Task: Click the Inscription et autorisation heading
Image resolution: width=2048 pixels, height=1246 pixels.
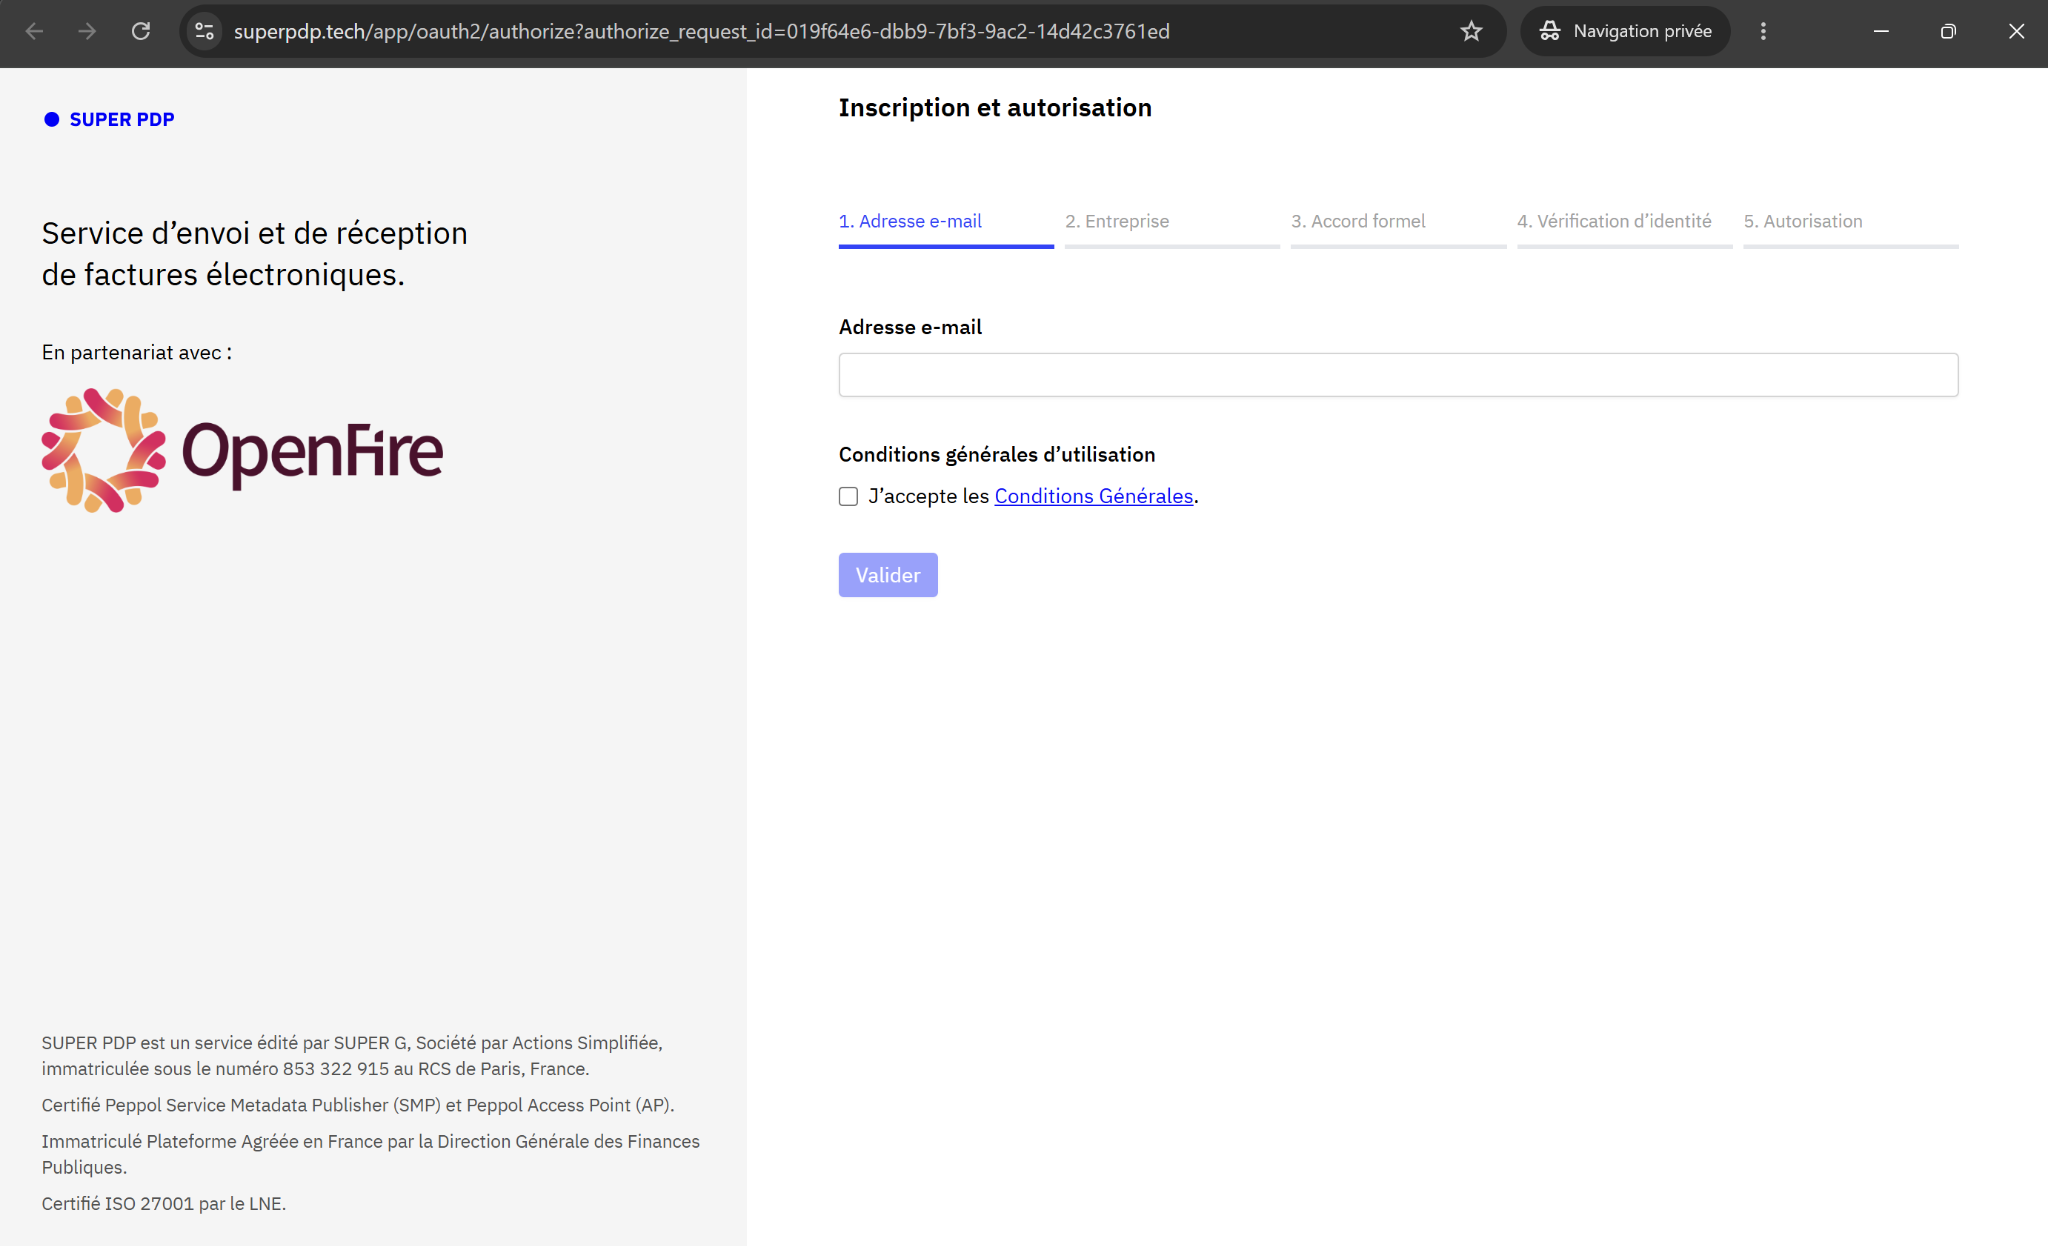Action: pos(995,107)
